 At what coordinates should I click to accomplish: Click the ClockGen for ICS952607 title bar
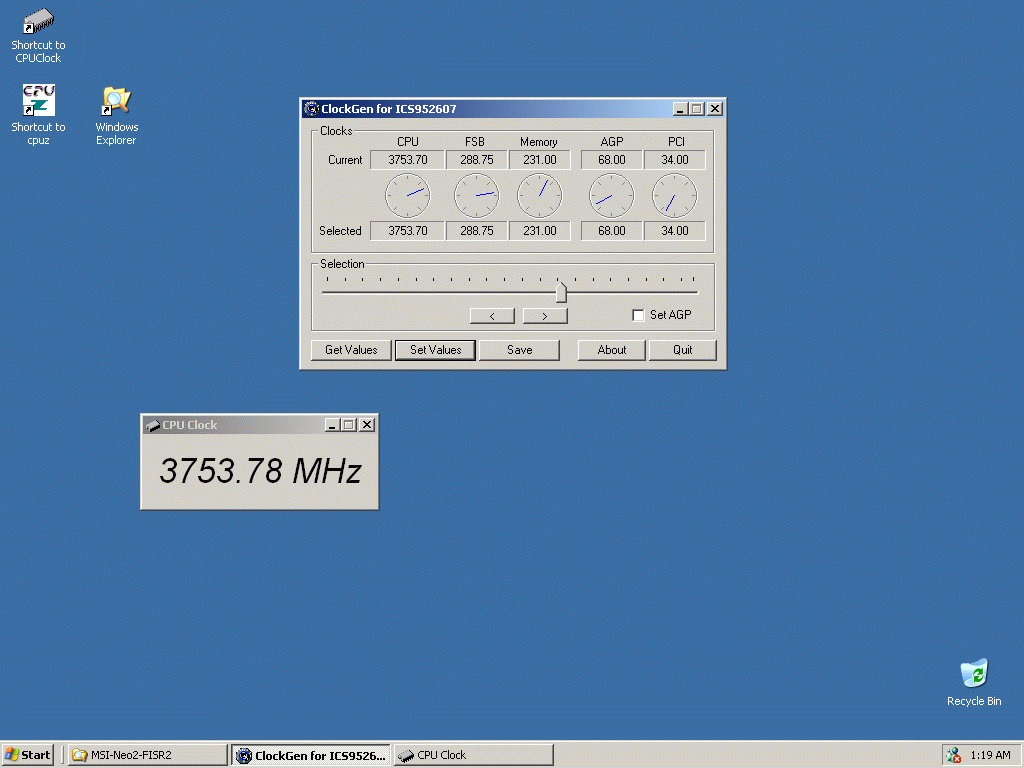pos(513,109)
